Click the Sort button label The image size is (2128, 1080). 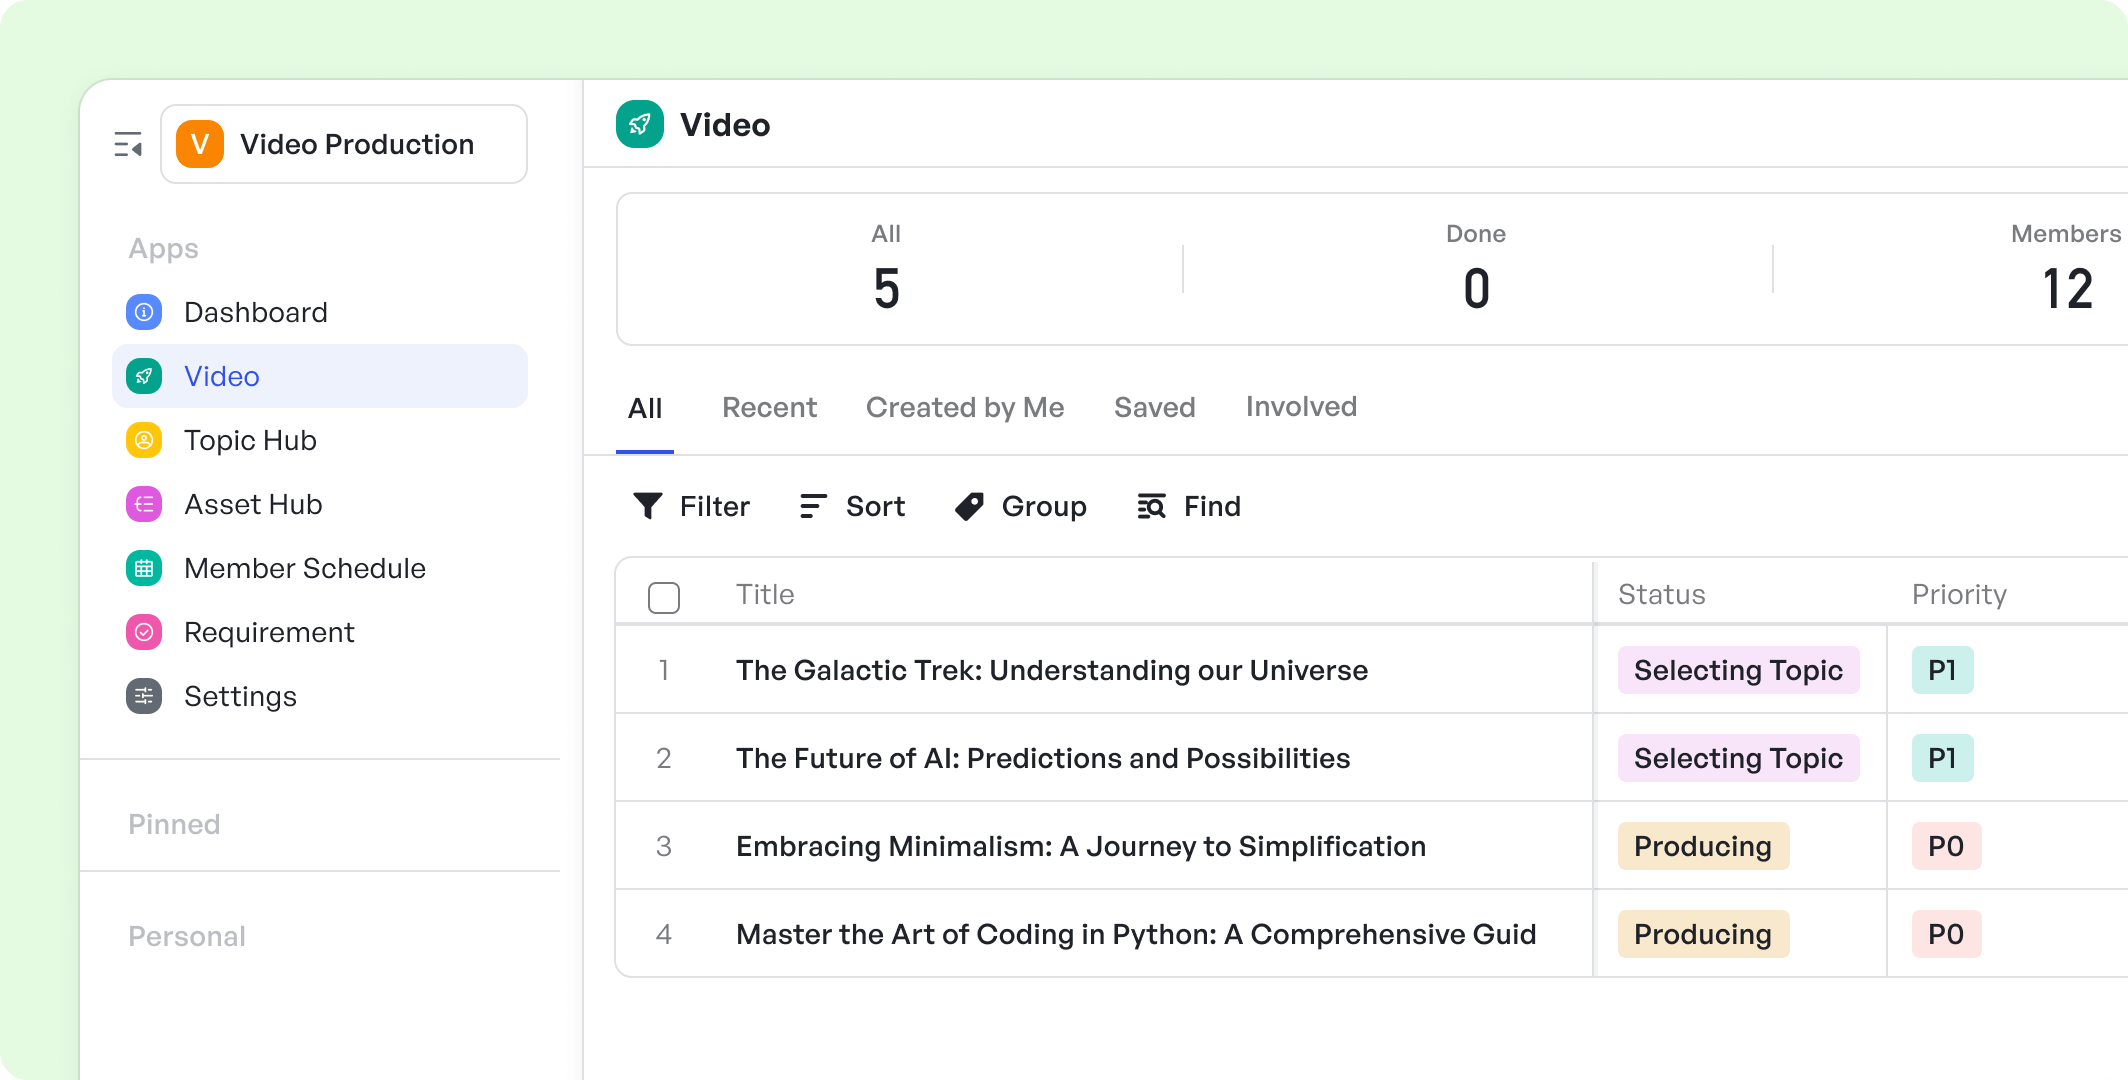[x=876, y=506]
